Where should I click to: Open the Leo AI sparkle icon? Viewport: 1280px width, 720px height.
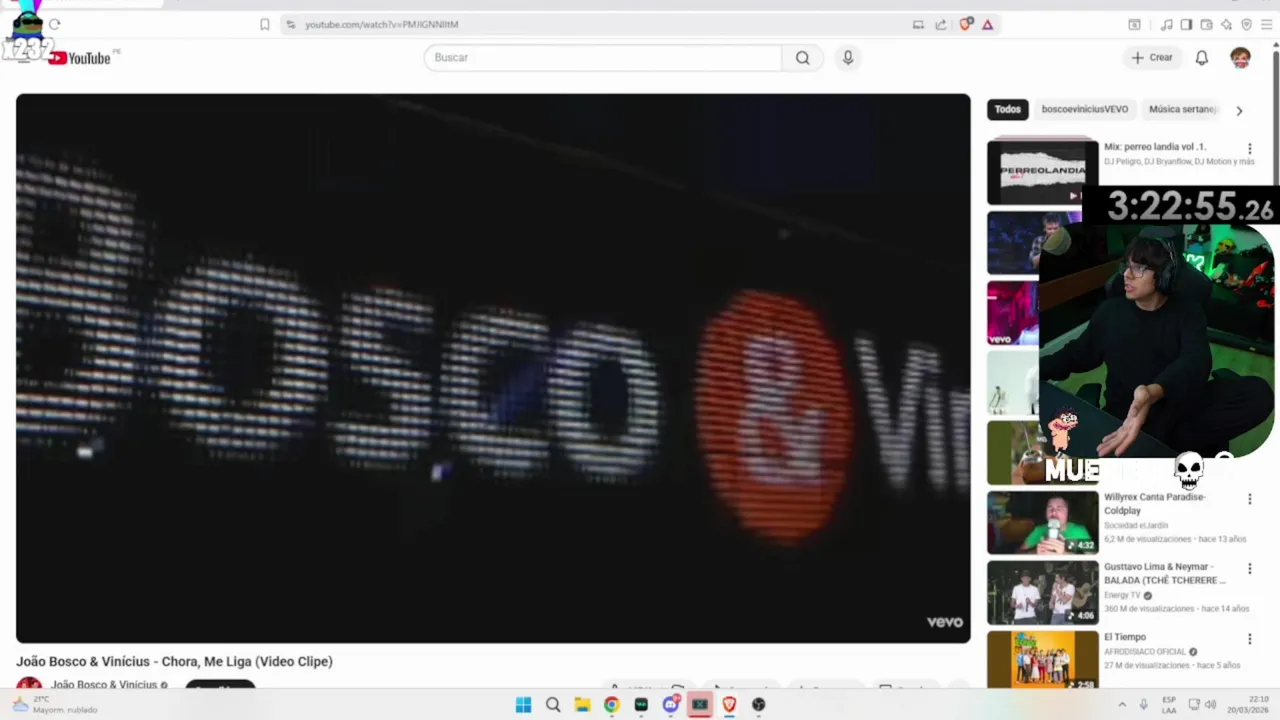1226,24
